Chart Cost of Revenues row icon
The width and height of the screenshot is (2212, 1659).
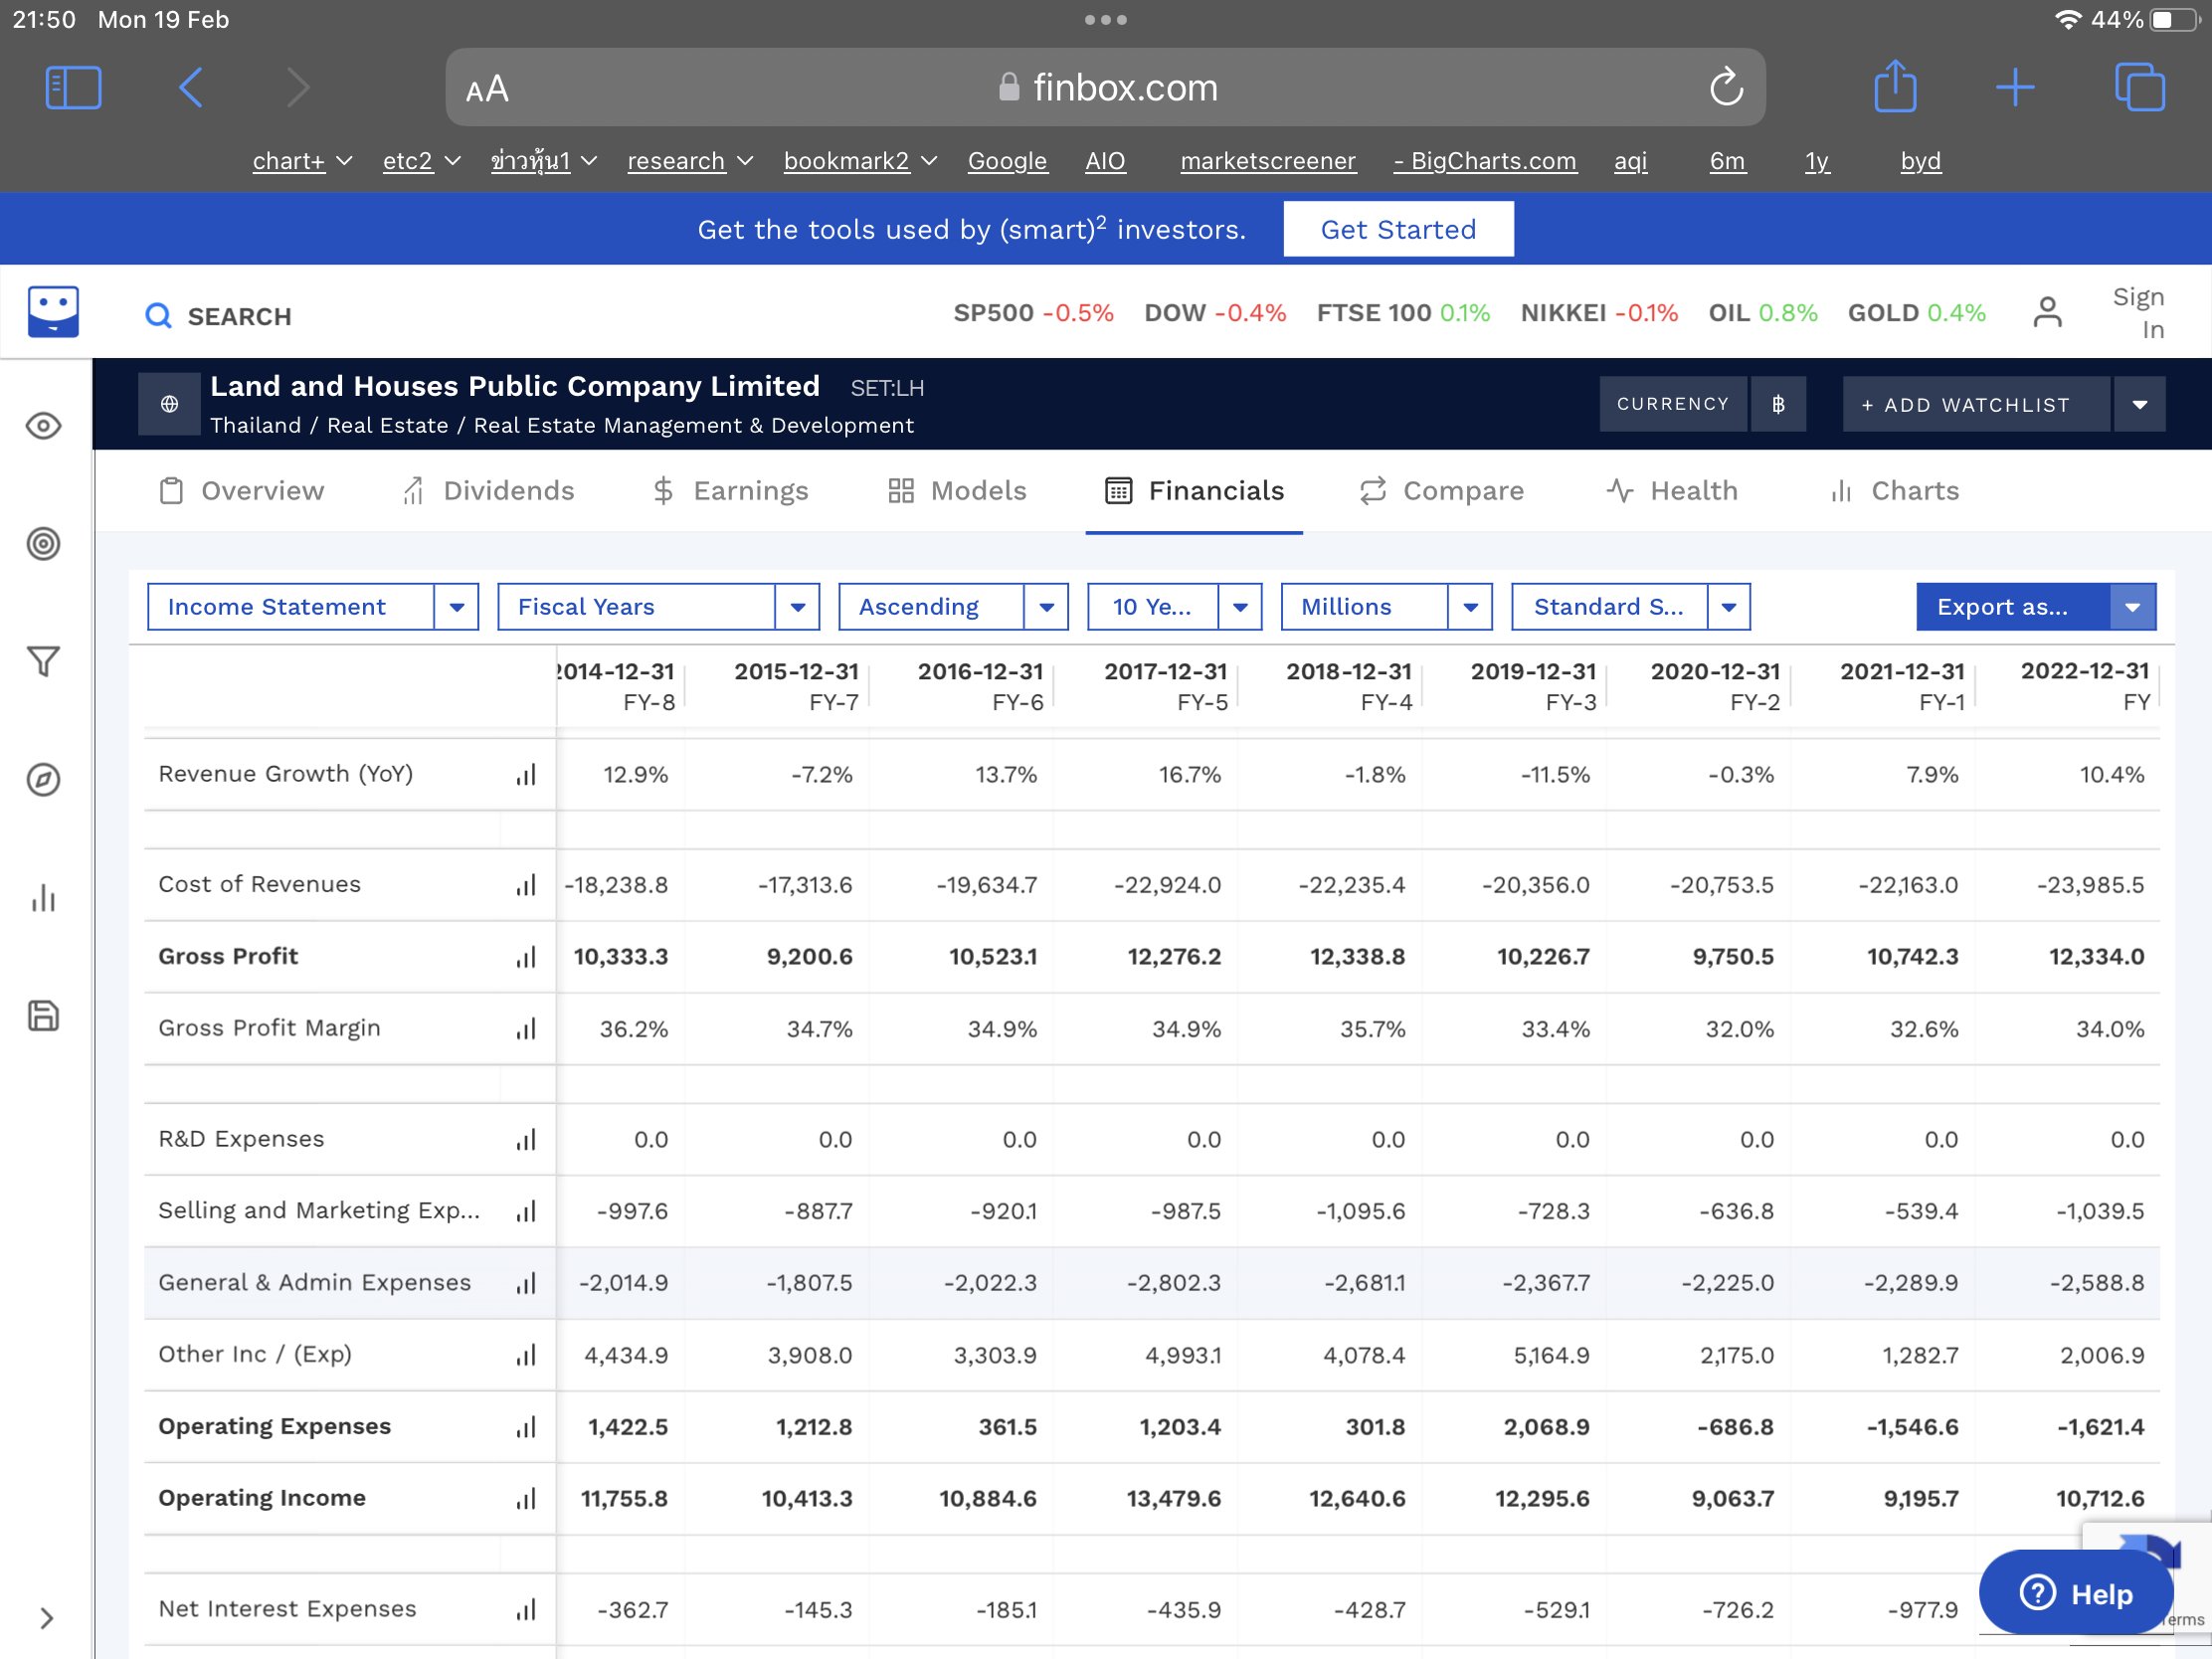(526, 885)
